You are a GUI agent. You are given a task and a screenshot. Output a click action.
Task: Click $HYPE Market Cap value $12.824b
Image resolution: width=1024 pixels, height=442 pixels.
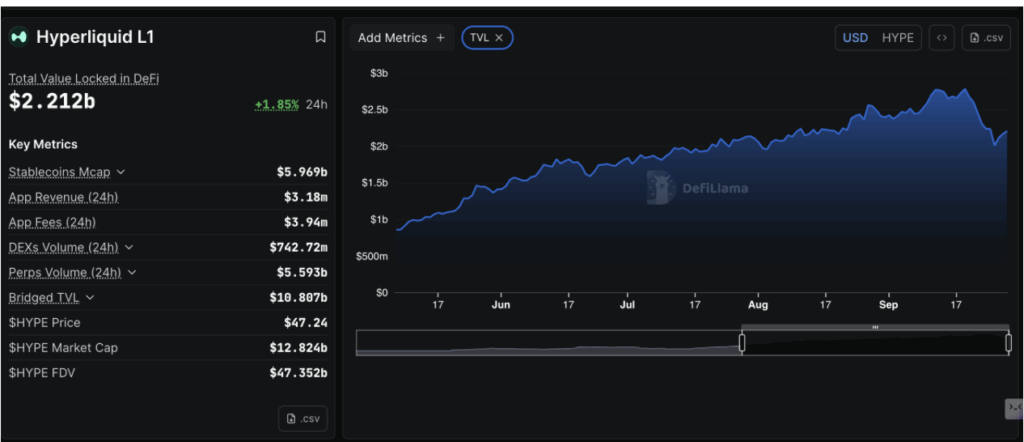(x=298, y=348)
